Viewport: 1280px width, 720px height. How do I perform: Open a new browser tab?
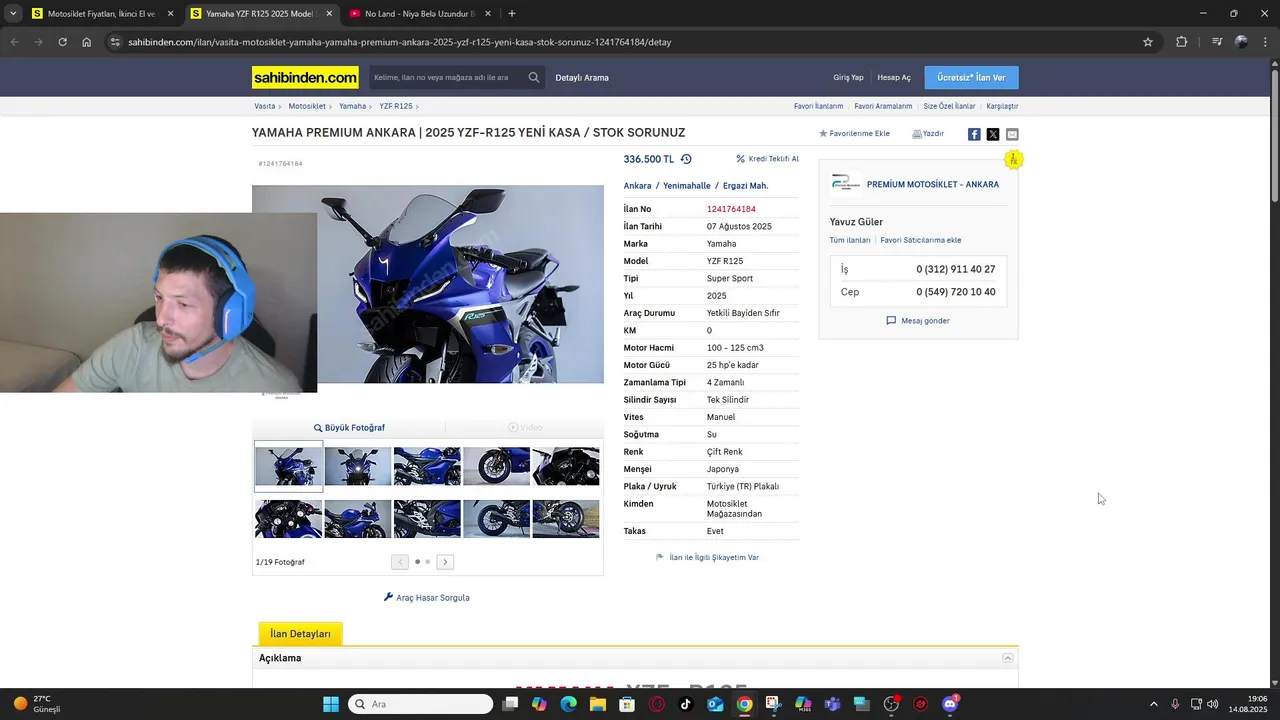click(511, 14)
